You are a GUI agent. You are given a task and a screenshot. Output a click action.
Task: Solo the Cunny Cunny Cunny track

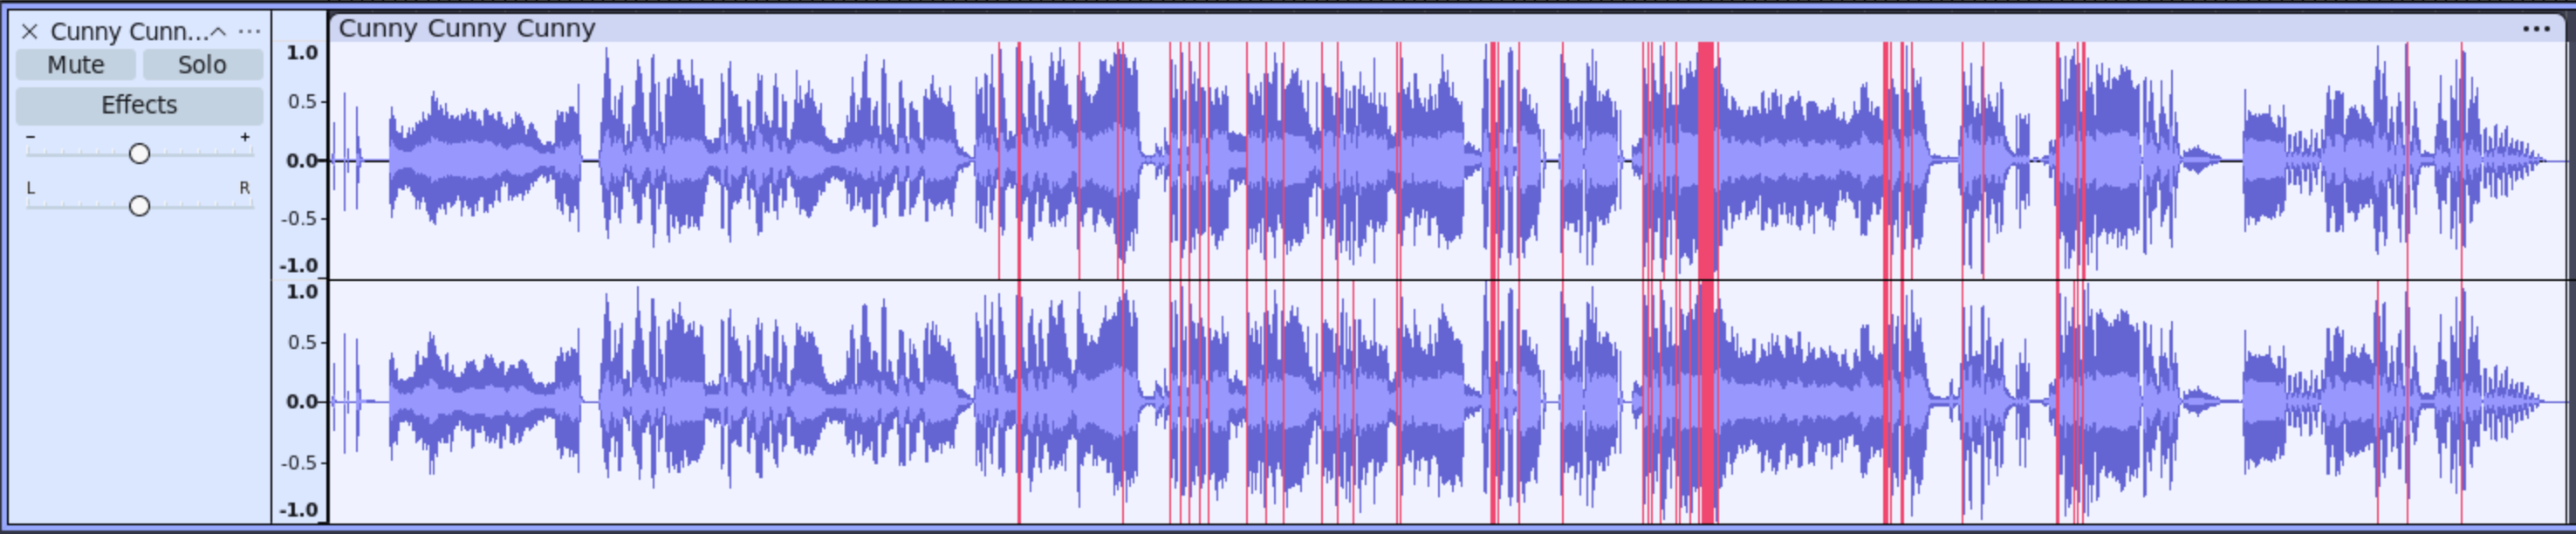pos(202,65)
